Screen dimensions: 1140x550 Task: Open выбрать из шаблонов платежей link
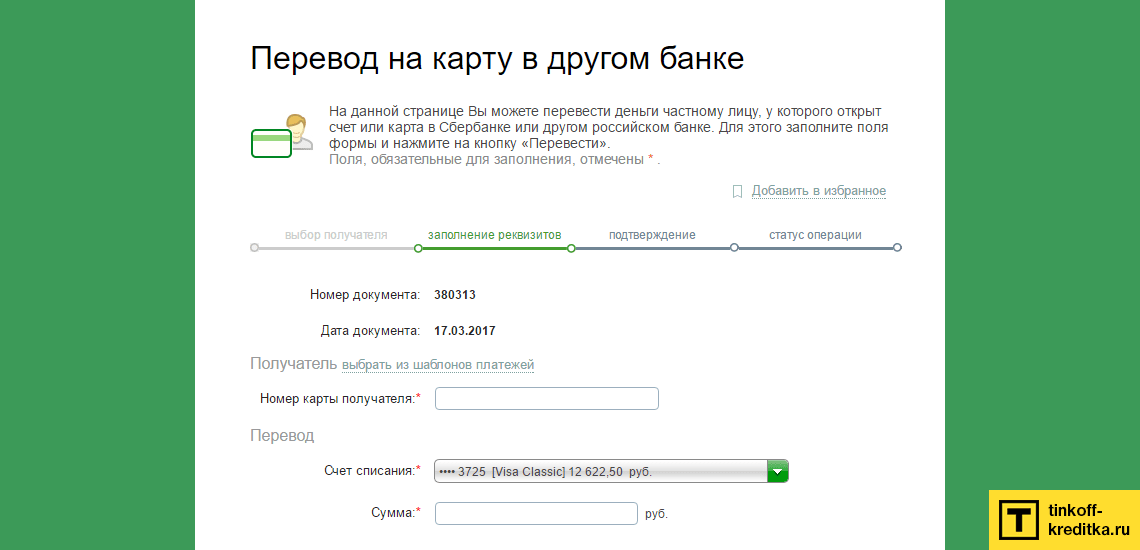tap(438, 364)
